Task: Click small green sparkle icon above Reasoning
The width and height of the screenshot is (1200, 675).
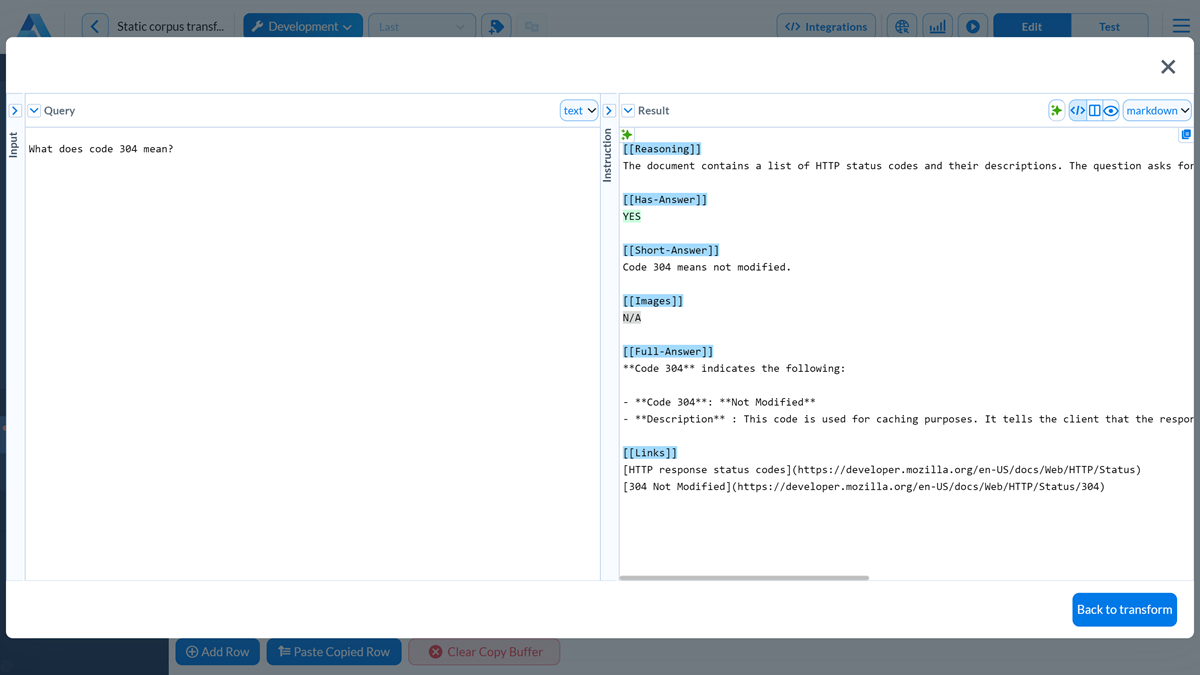Action: [627, 134]
